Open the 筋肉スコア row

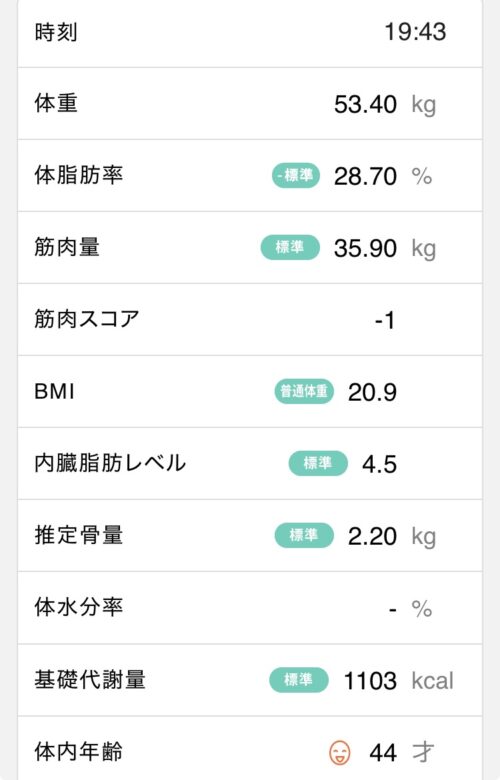[250, 319]
